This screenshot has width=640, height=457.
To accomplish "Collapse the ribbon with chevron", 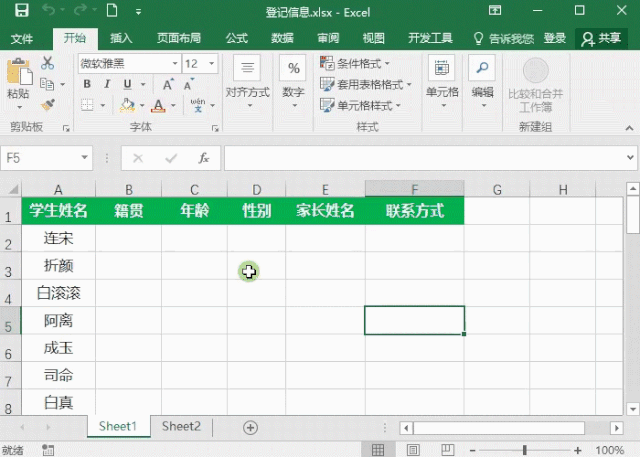I will pos(629,128).
